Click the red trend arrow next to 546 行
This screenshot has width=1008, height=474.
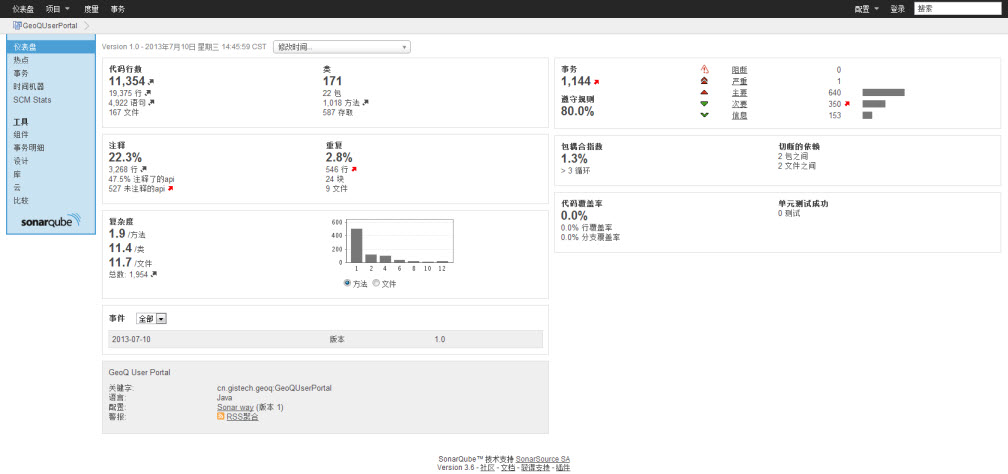pyautogui.click(x=354, y=170)
